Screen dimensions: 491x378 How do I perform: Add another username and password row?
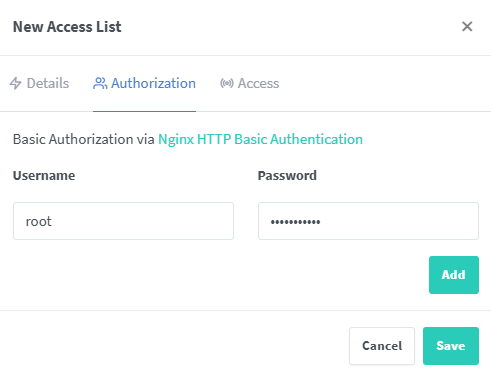click(454, 275)
